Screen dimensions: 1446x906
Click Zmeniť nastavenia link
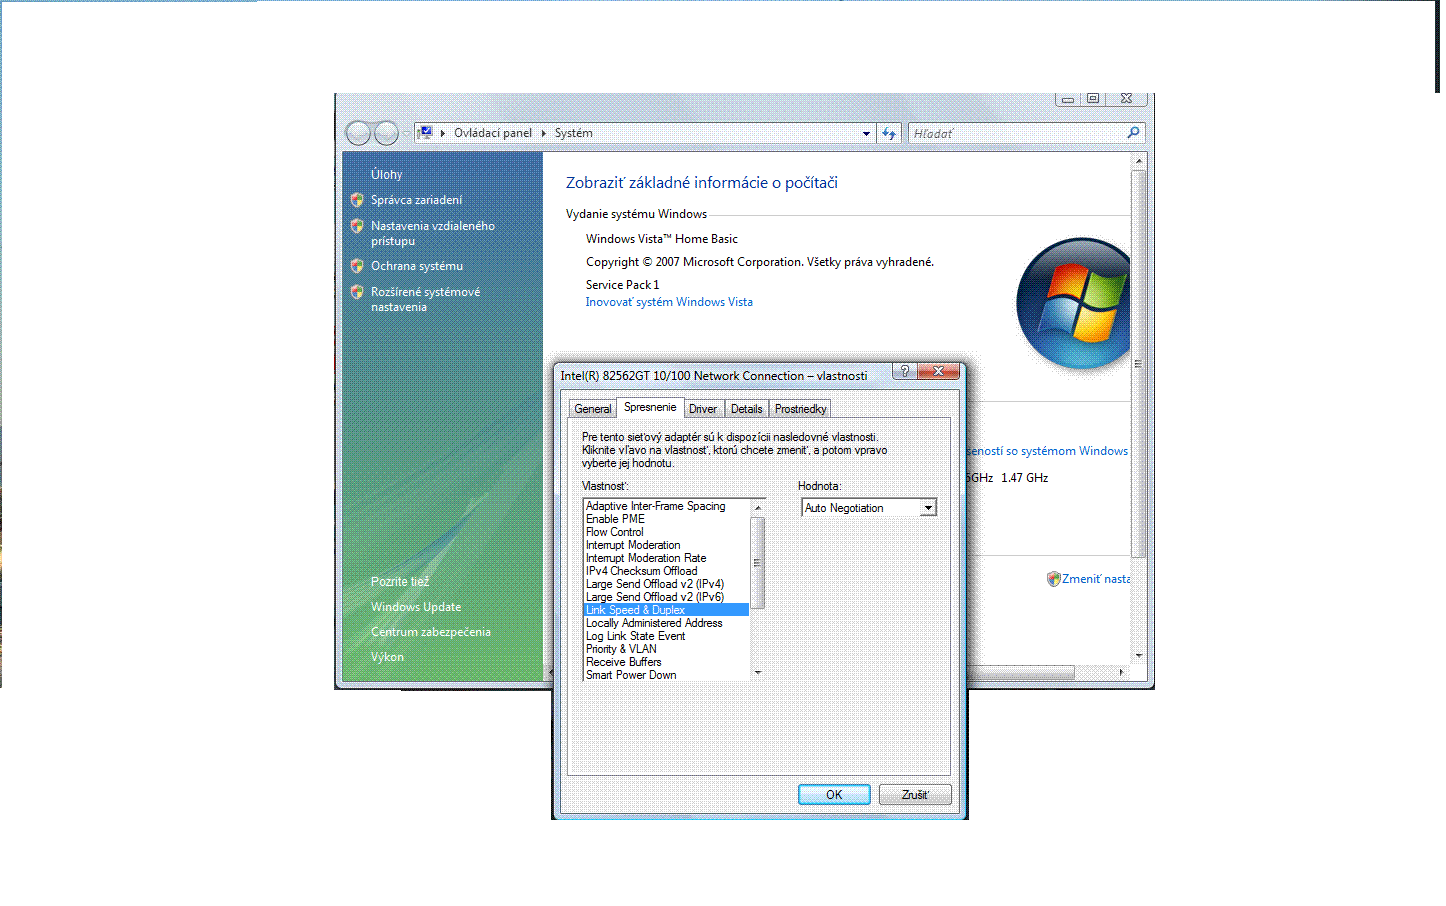click(1096, 579)
